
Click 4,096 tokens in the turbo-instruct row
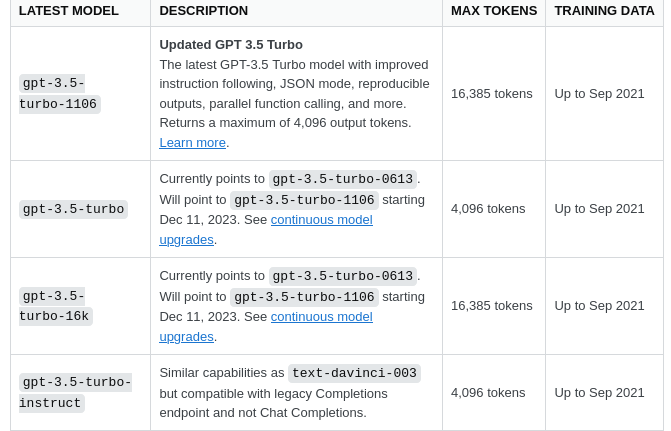coord(488,393)
